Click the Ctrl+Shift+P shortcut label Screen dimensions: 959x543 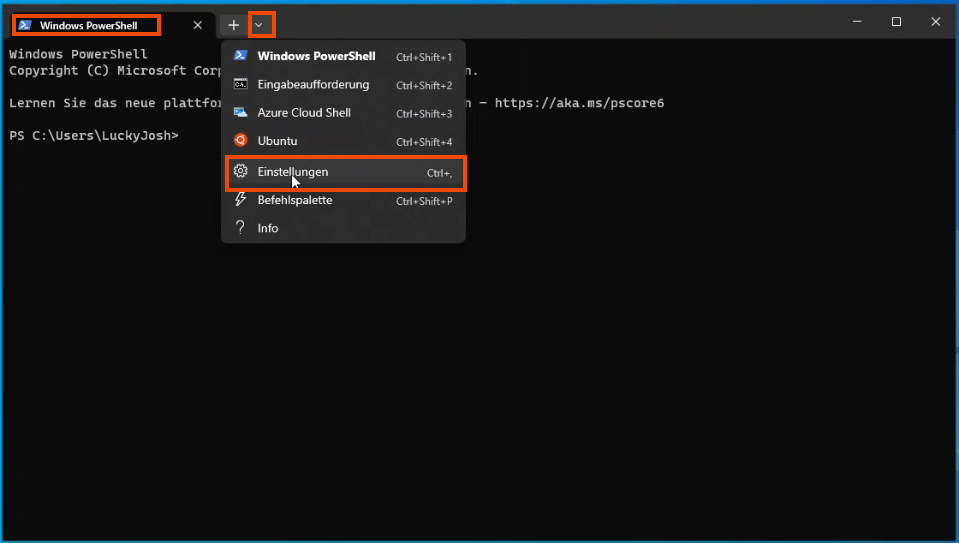tap(424, 201)
